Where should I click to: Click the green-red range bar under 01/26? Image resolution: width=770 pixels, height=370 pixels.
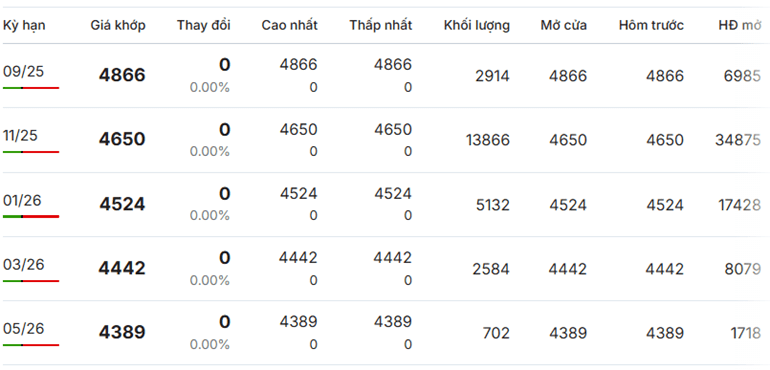click(31, 216)
